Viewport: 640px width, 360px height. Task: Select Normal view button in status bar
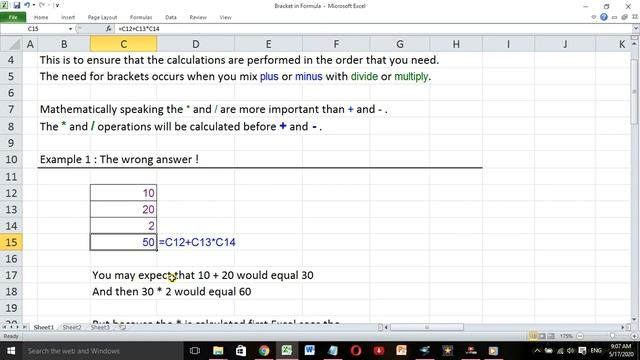point(533,336)
